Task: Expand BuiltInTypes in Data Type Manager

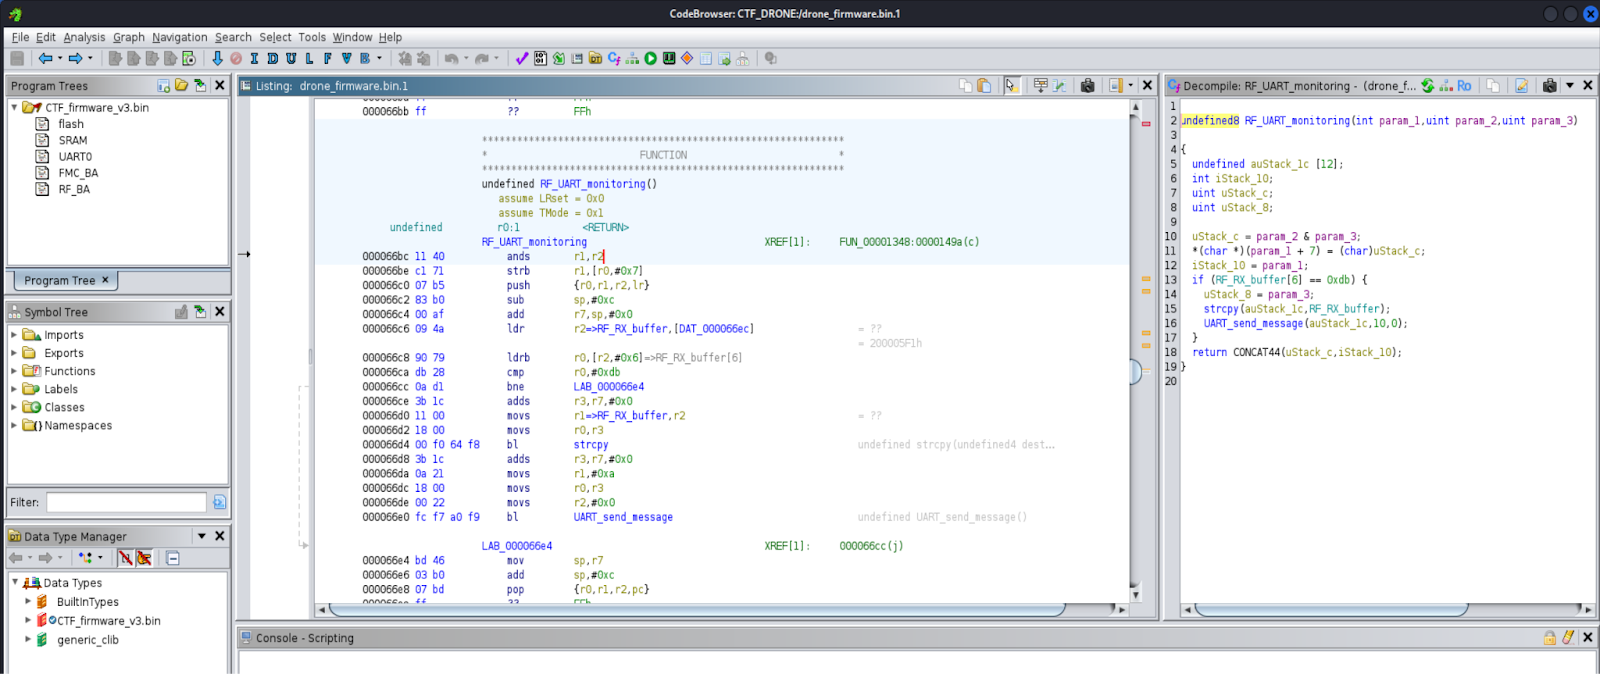Action: click(x=28, y=602)
